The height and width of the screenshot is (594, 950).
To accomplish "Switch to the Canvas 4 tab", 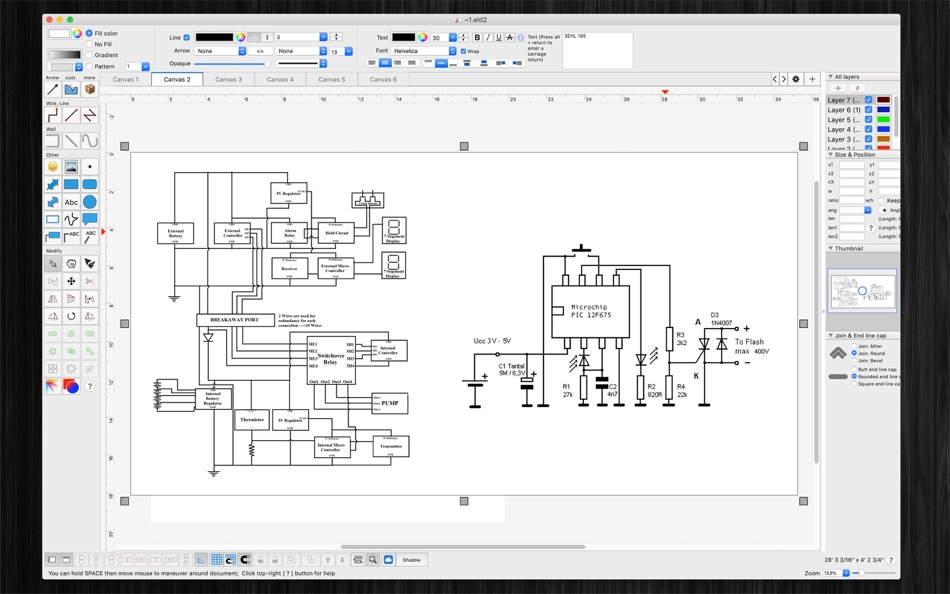I will 280,79.
